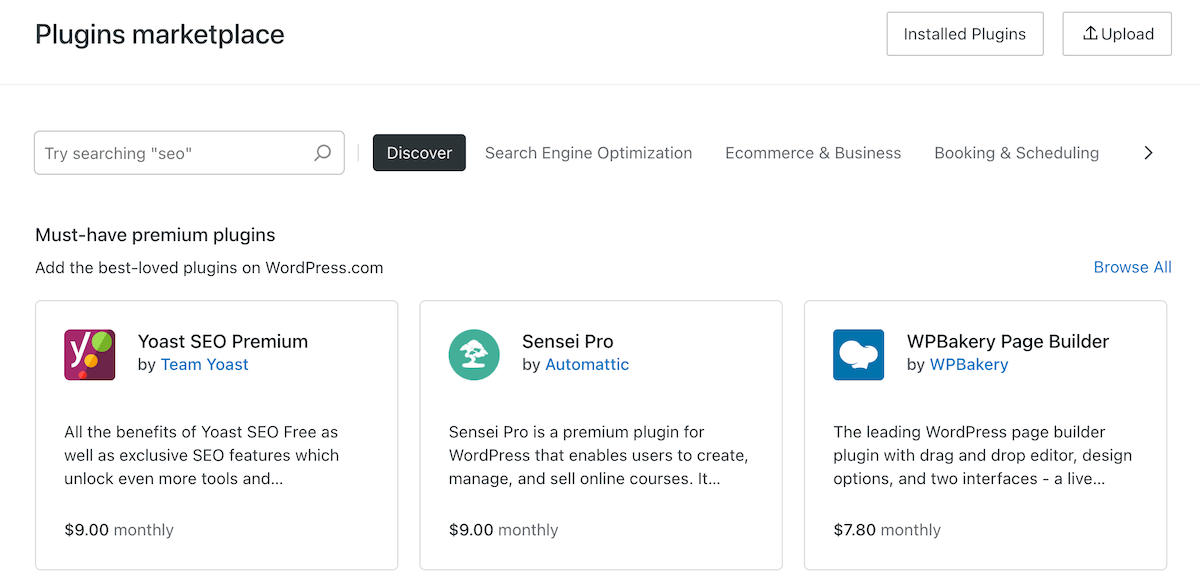
Task: Select the Discover tab
Action: point(419,153)
